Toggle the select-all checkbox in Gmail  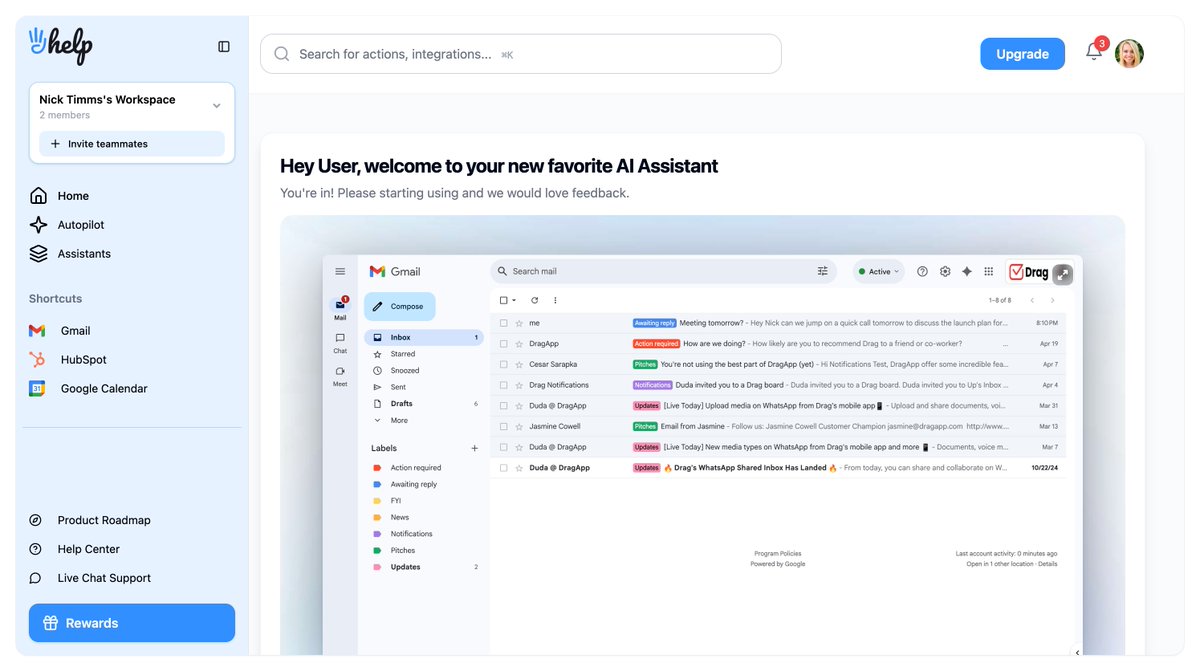coord(505,300)
